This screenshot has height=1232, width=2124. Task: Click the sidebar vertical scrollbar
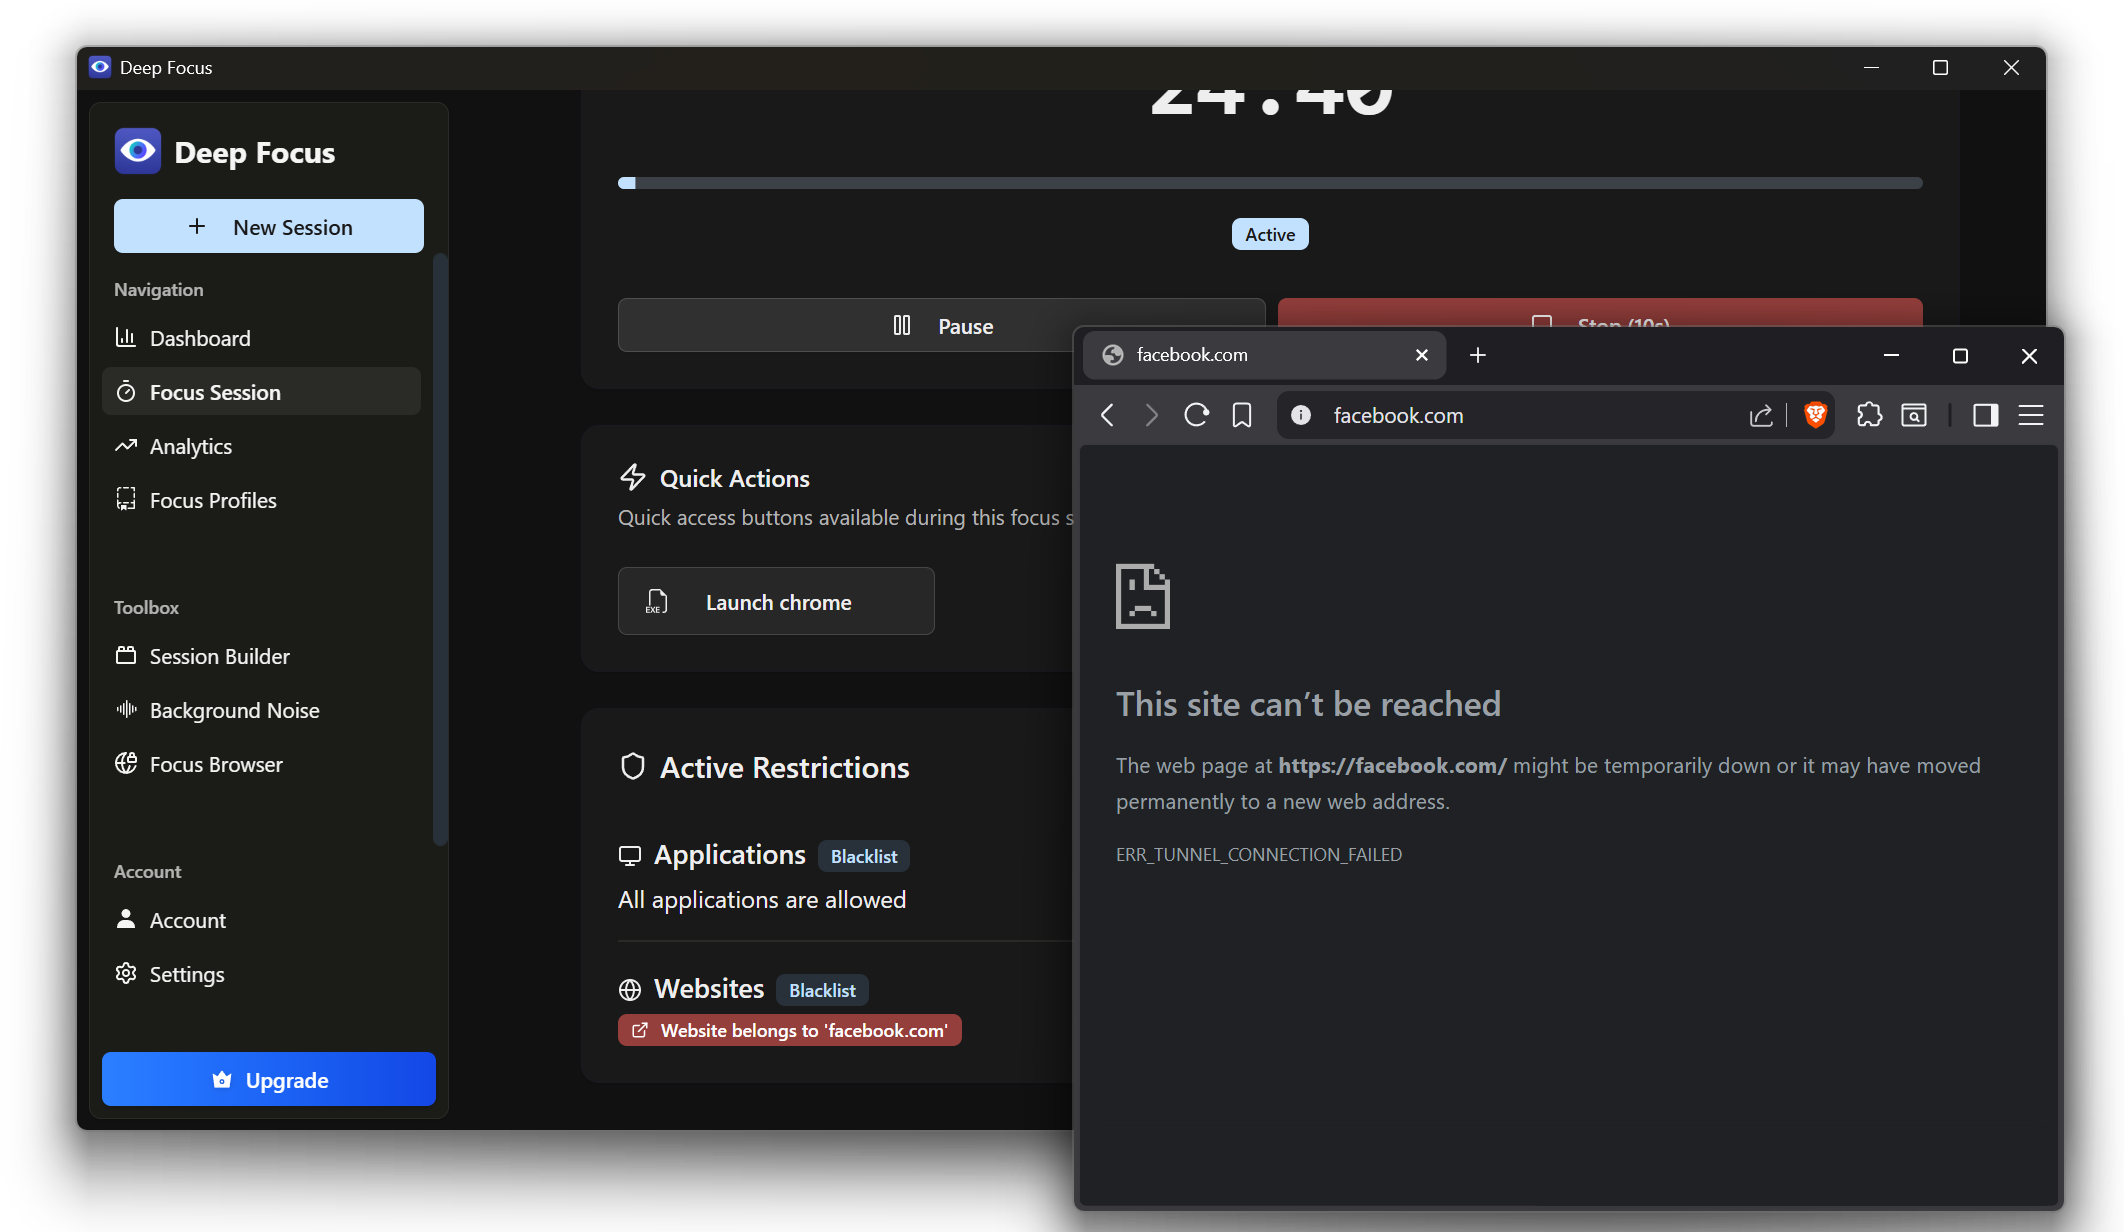point(439,550)
